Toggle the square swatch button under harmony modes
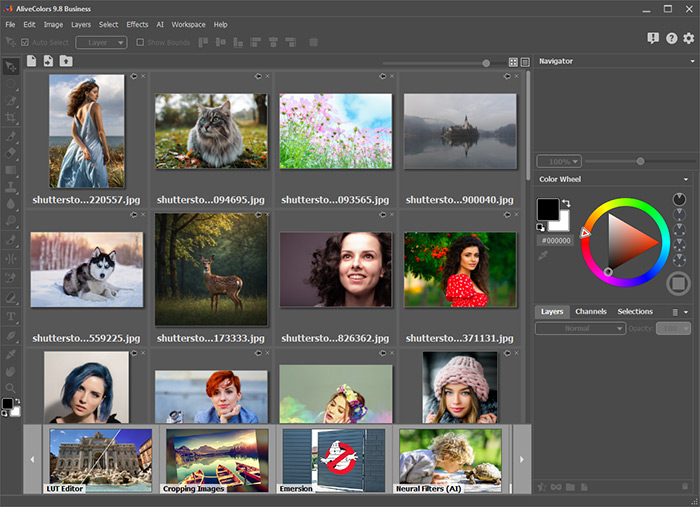This screenshot has height=507, width=700. click(679, 283)
